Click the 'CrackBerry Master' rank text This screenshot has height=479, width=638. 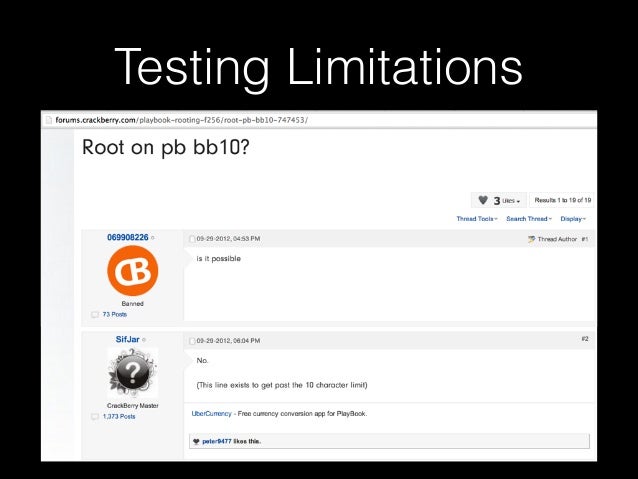pyautogui.click(x=133, y=406)
